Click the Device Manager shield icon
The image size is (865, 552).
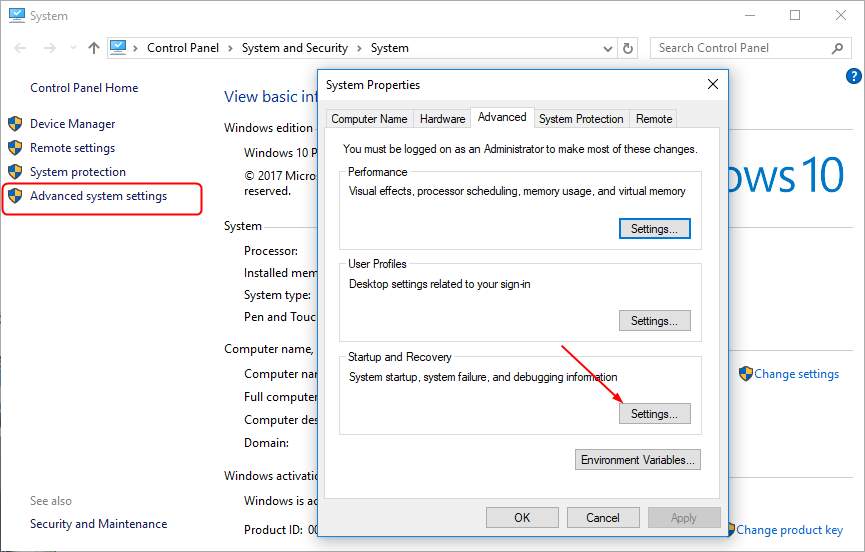(x=15, y=124)
